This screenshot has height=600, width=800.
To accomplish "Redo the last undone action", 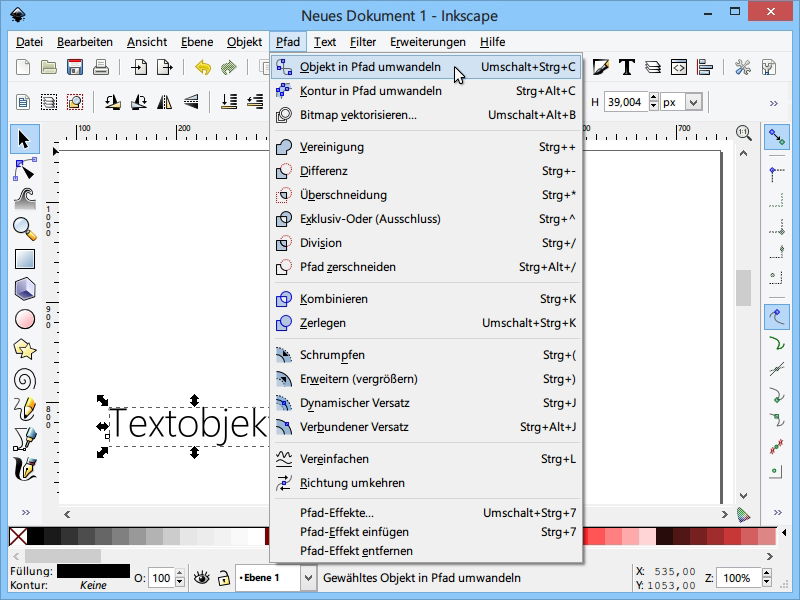I will point(229,67).
